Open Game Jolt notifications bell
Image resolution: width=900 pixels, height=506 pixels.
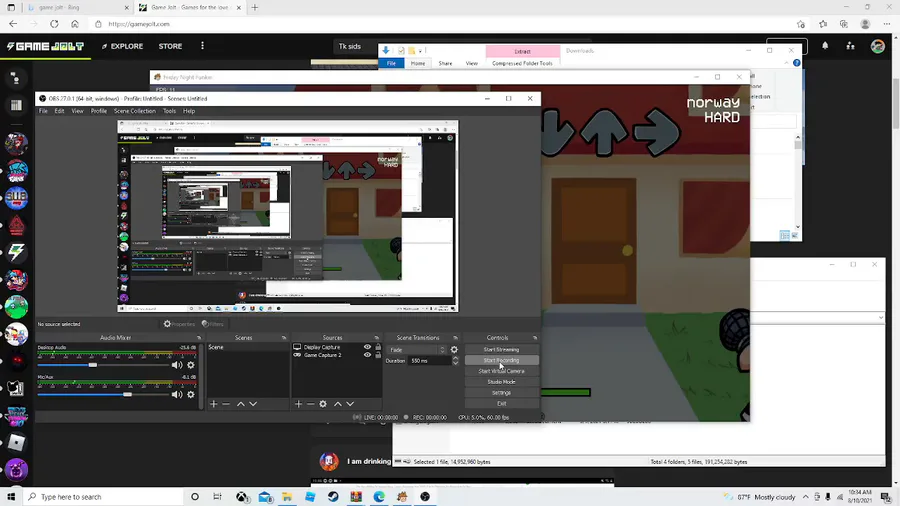click(825, 46)
